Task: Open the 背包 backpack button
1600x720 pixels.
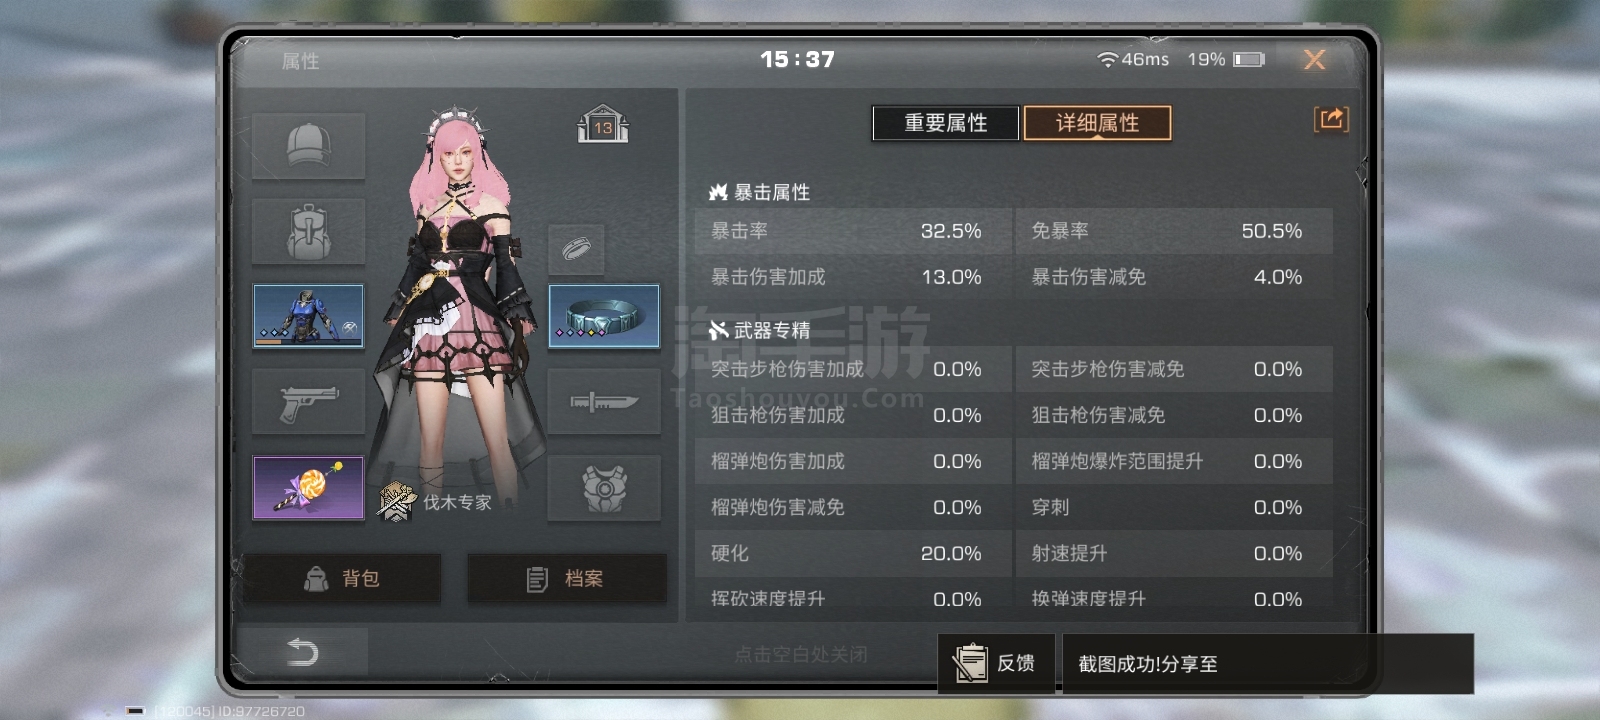Action: point(341,578)
